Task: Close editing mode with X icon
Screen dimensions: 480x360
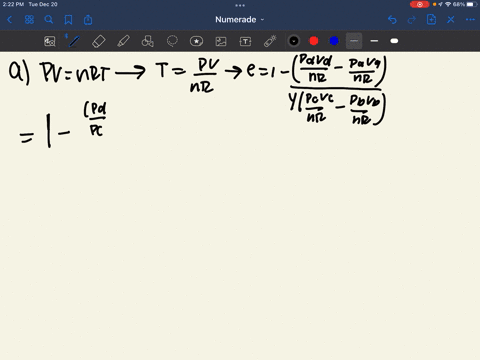Action: point(451,20)
